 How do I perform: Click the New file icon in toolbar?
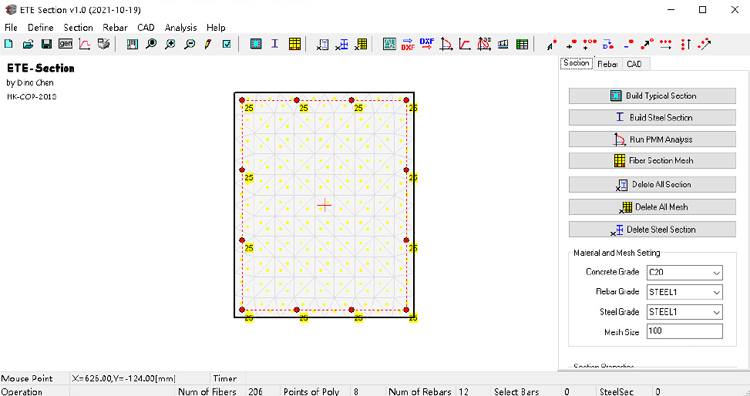click(9, 44)
